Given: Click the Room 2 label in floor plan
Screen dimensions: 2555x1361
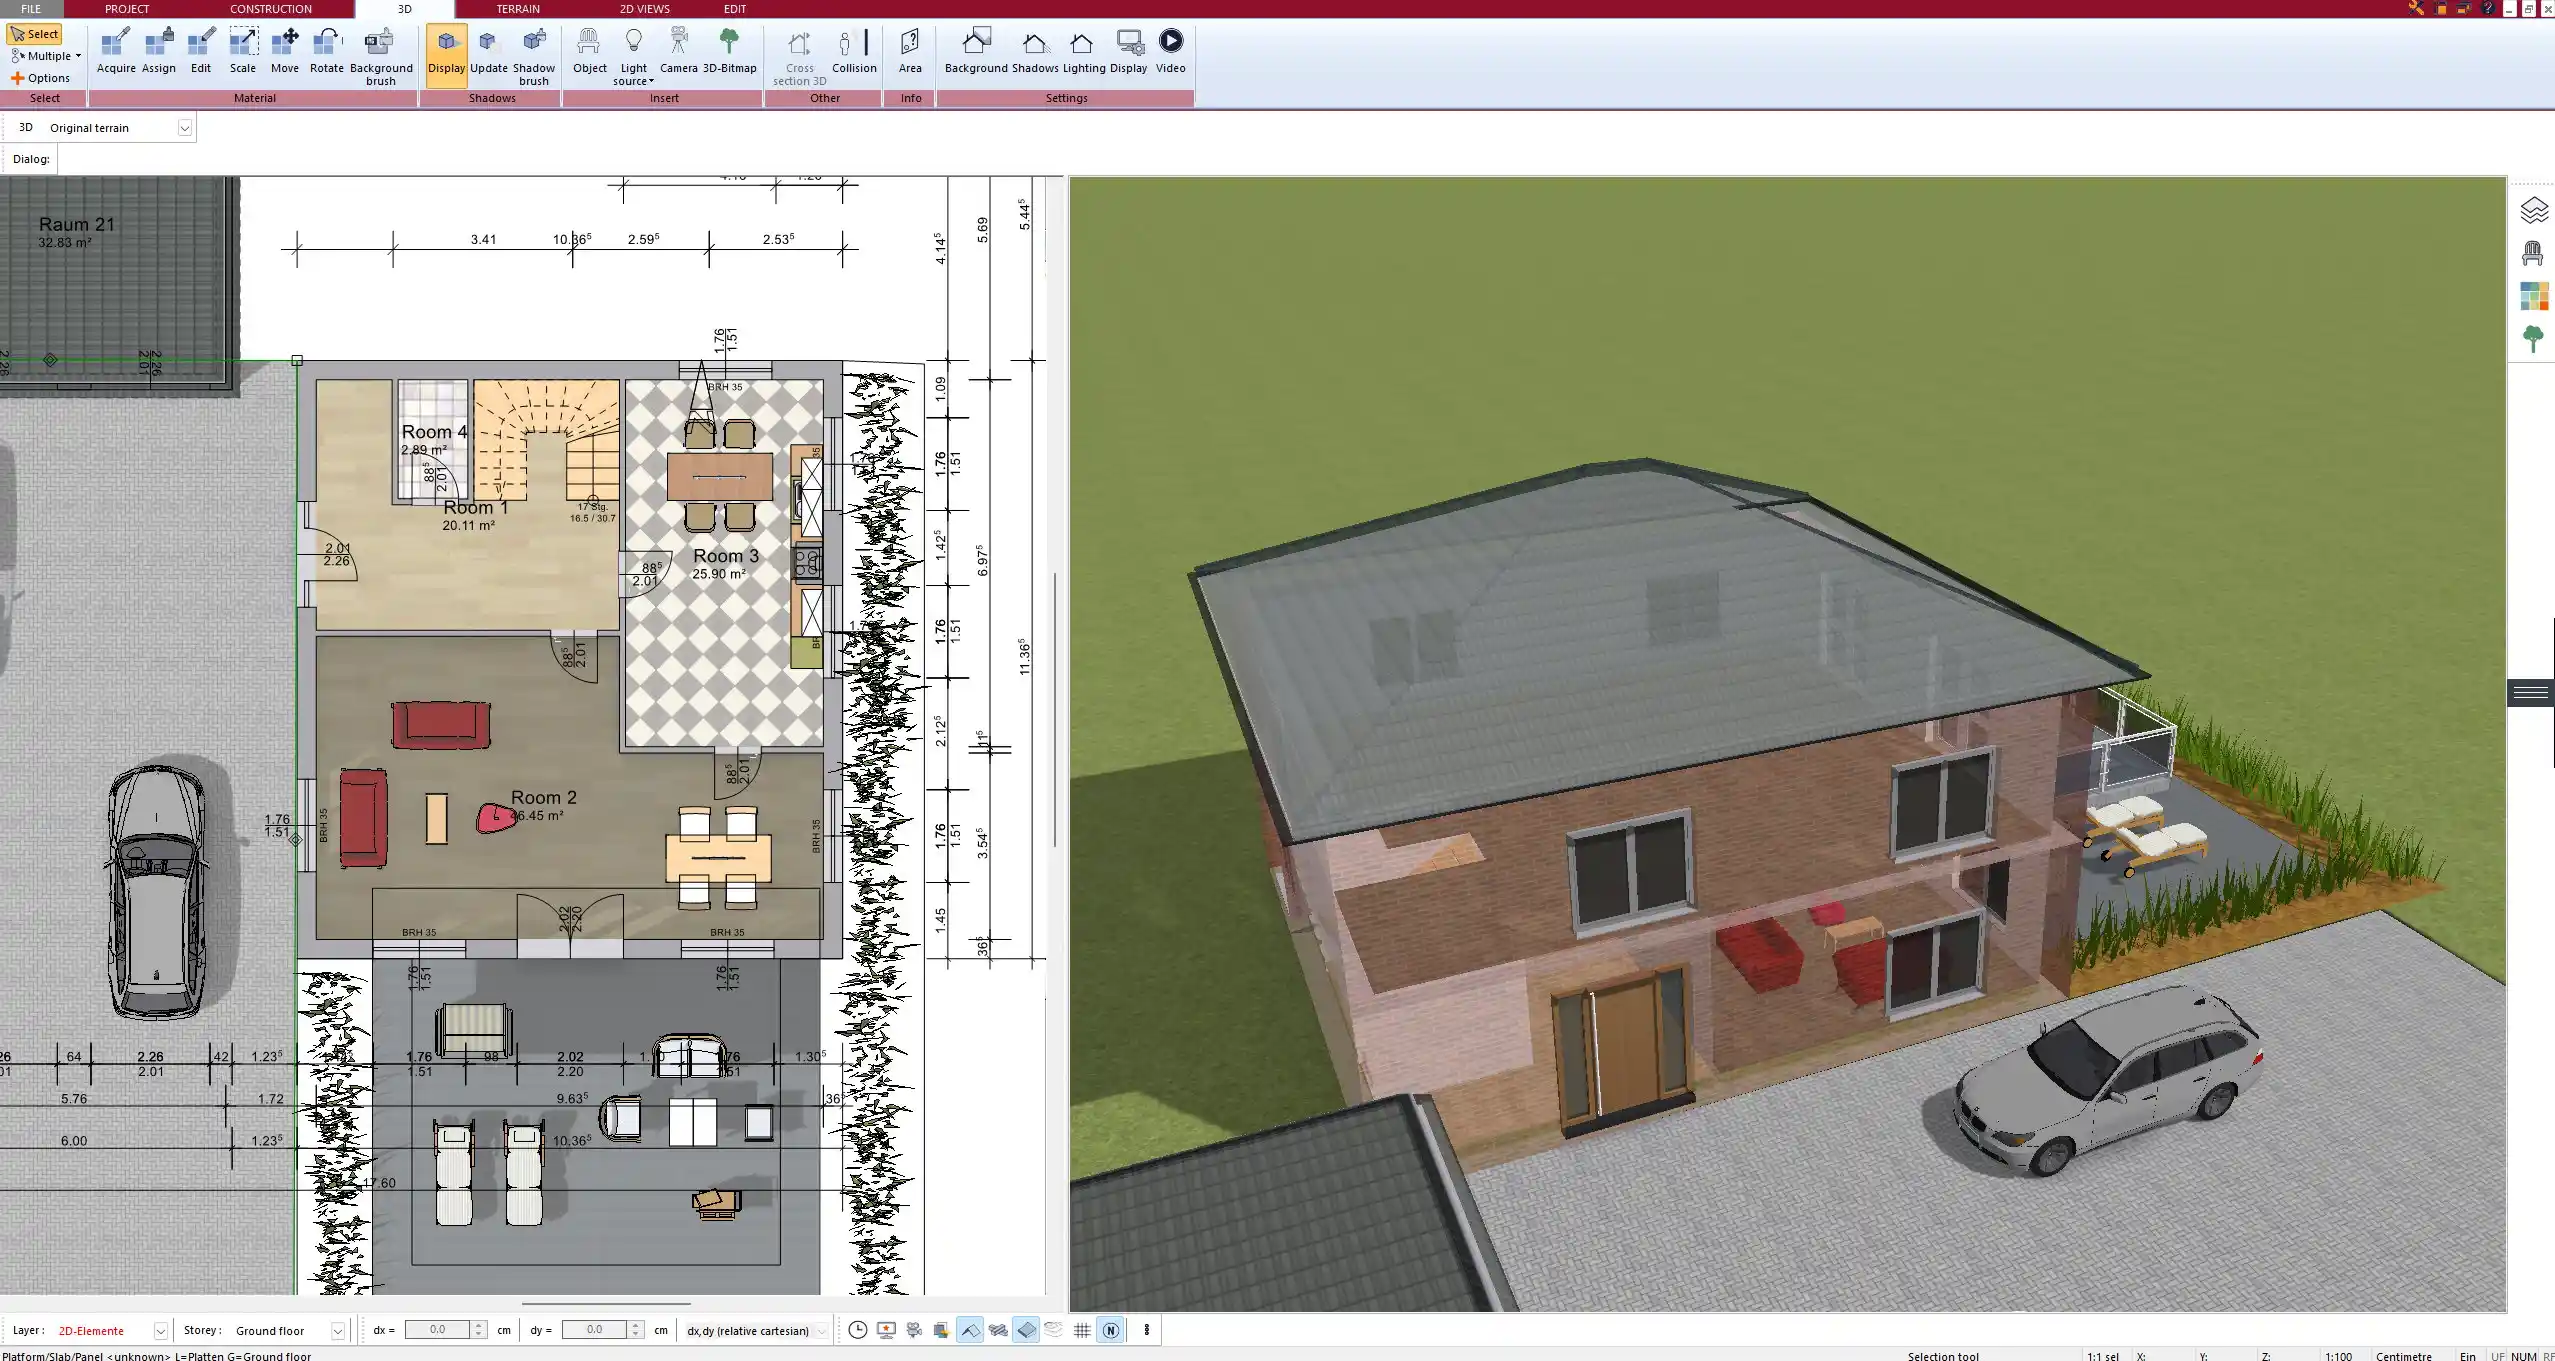Looking at the screenshot, I should (544, 798).
